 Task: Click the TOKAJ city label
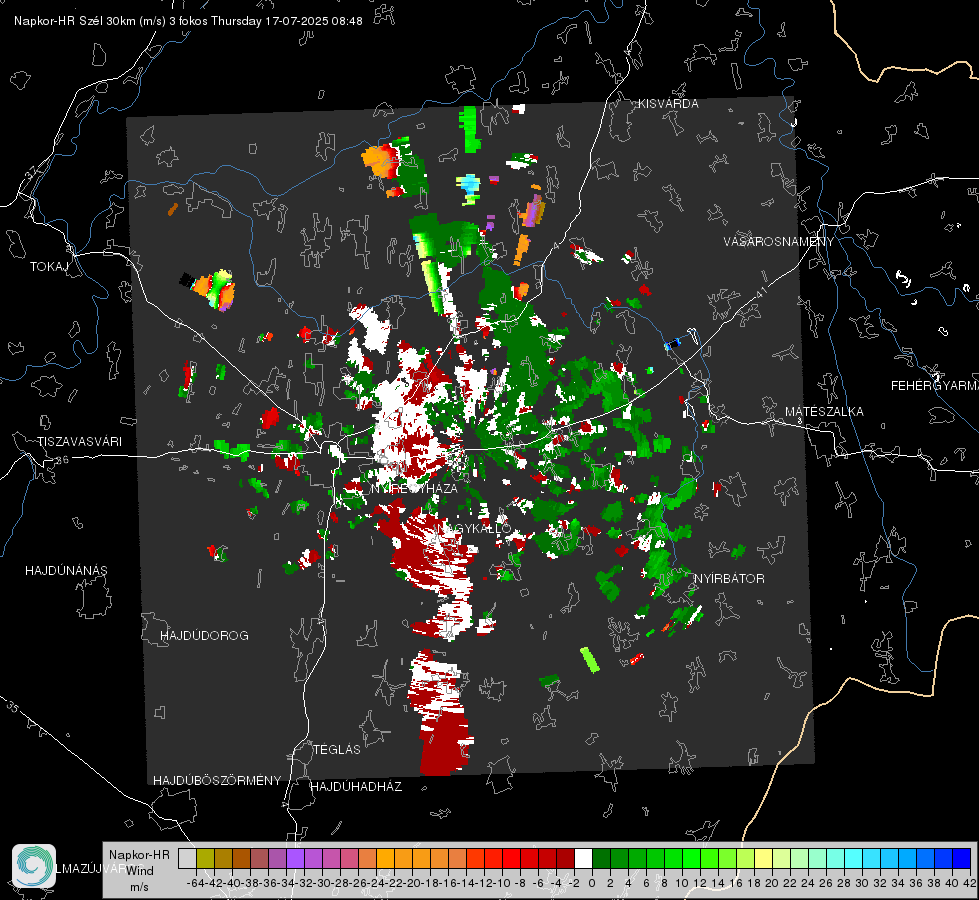49,267
